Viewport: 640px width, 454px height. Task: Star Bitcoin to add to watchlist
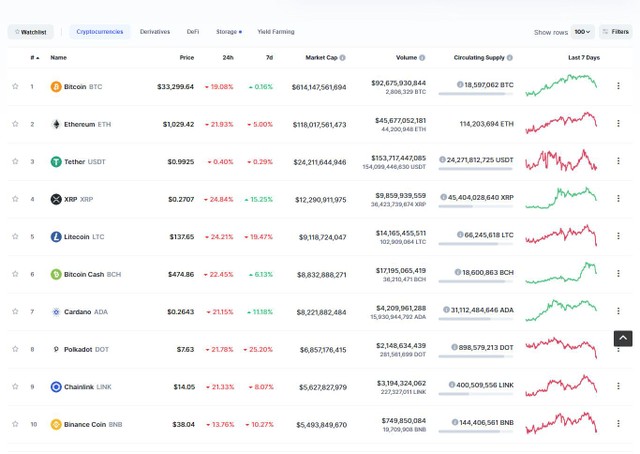pyautogui.click(x=15, y=86)
